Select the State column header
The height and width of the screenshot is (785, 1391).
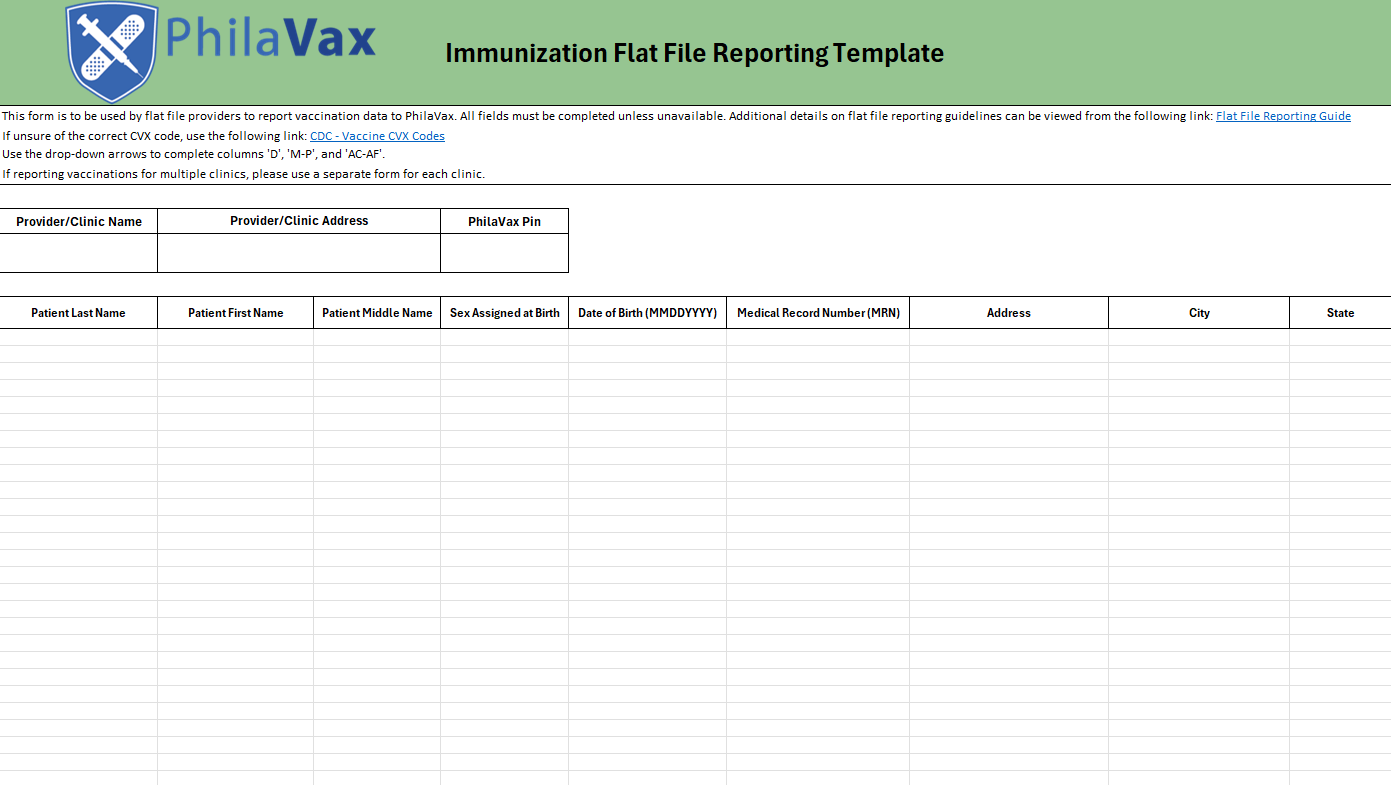(x=1340, y=313)
